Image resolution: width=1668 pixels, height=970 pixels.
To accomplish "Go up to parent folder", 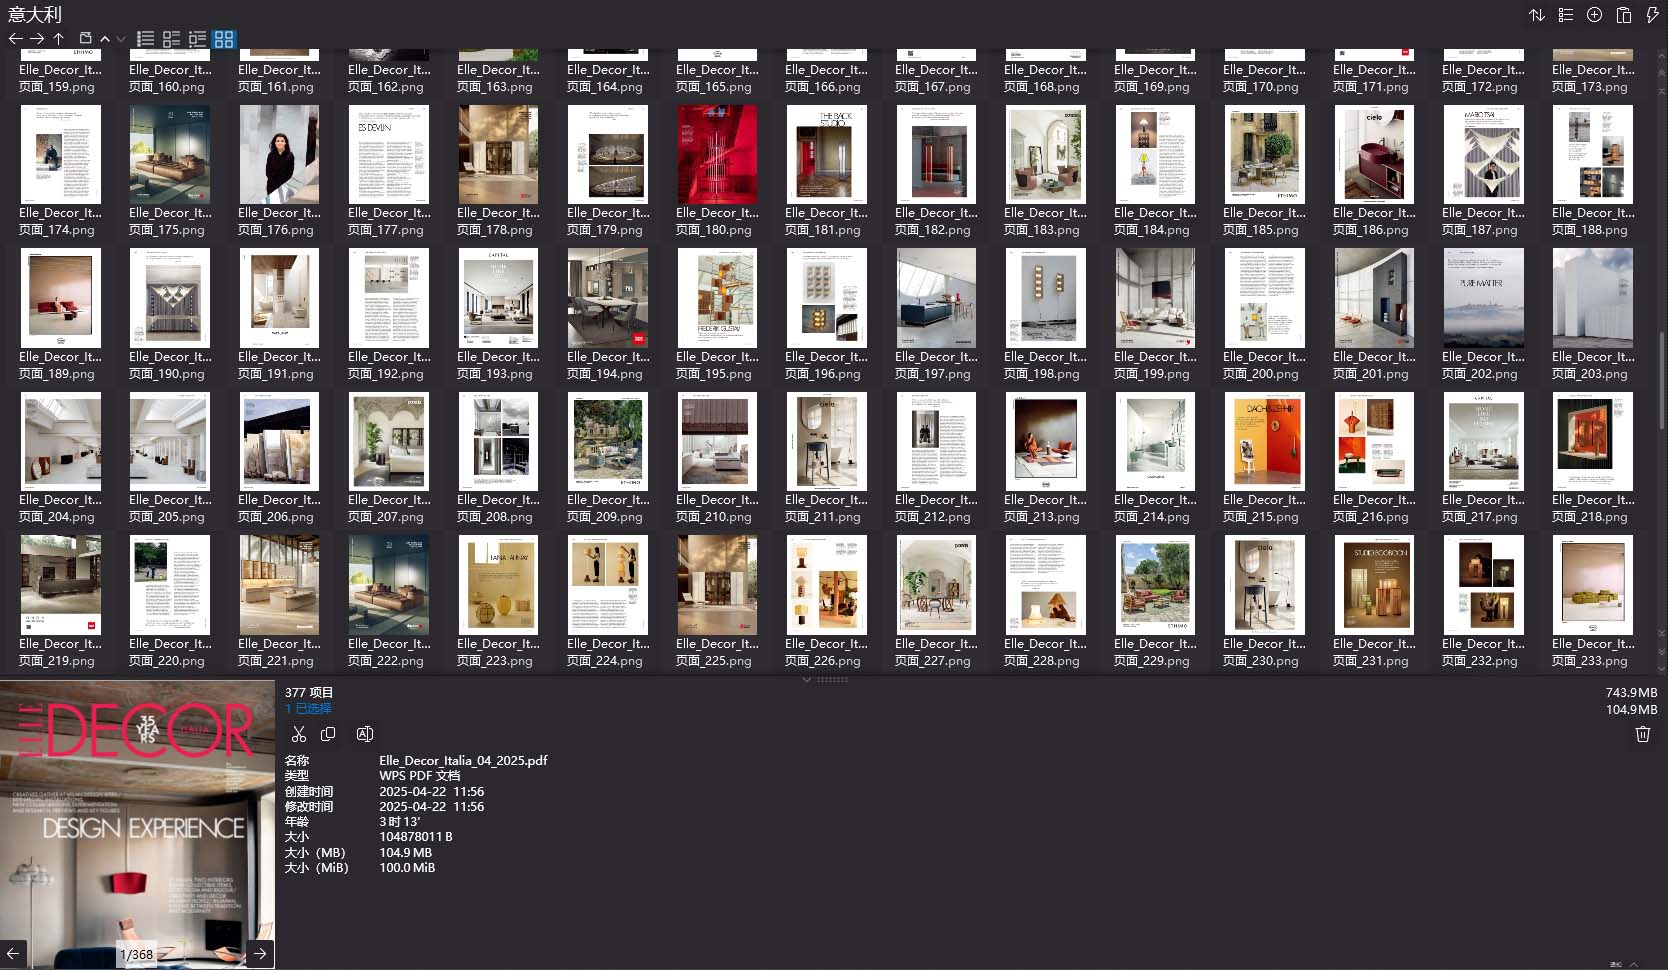I will 59,39.
